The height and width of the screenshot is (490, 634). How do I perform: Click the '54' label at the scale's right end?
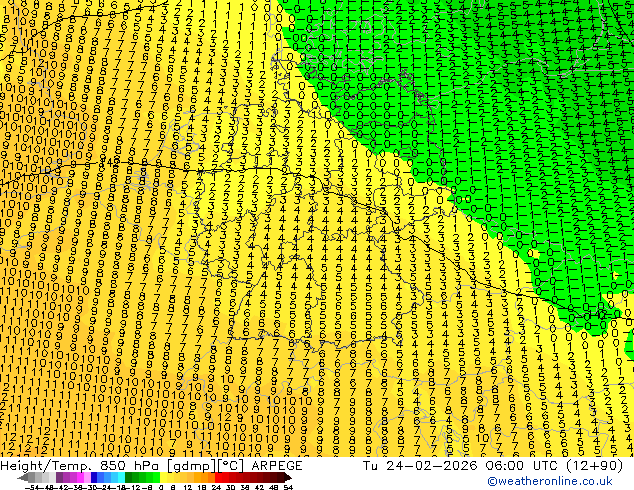(x=287, y=488)
